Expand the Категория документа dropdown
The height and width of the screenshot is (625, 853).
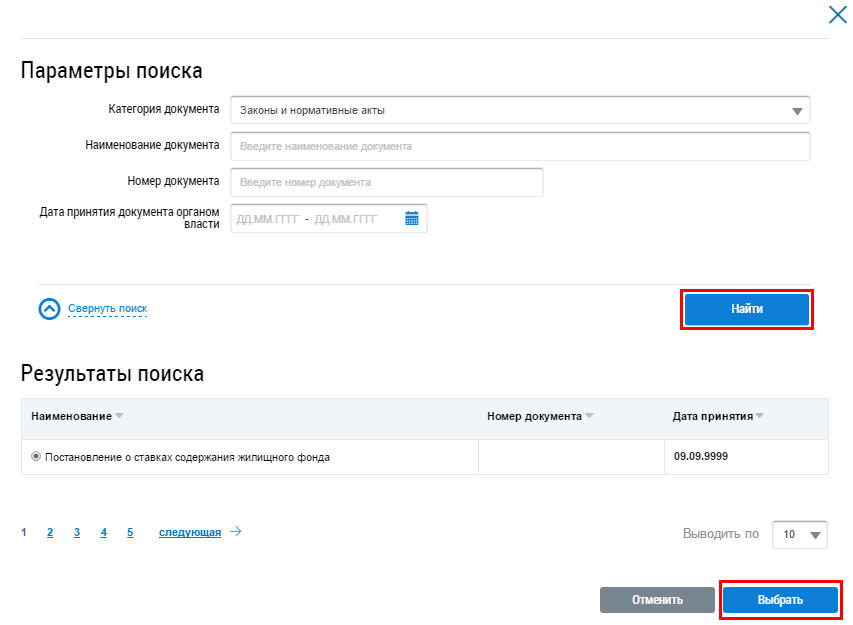click(x=797, y=111)
